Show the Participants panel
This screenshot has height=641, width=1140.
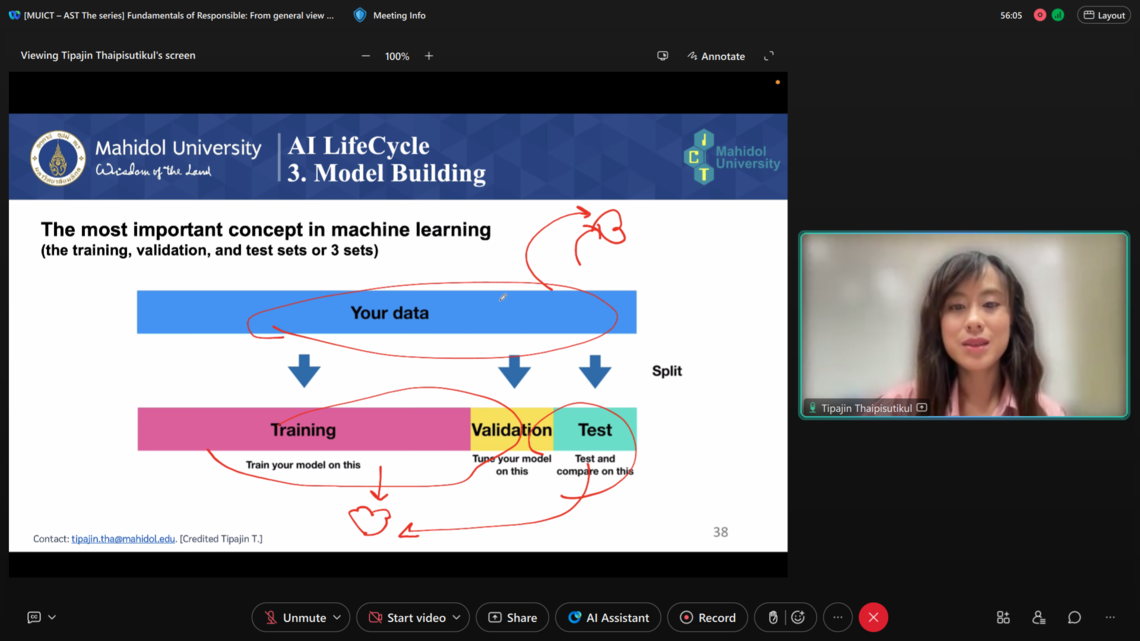(x=1038, y=618)
